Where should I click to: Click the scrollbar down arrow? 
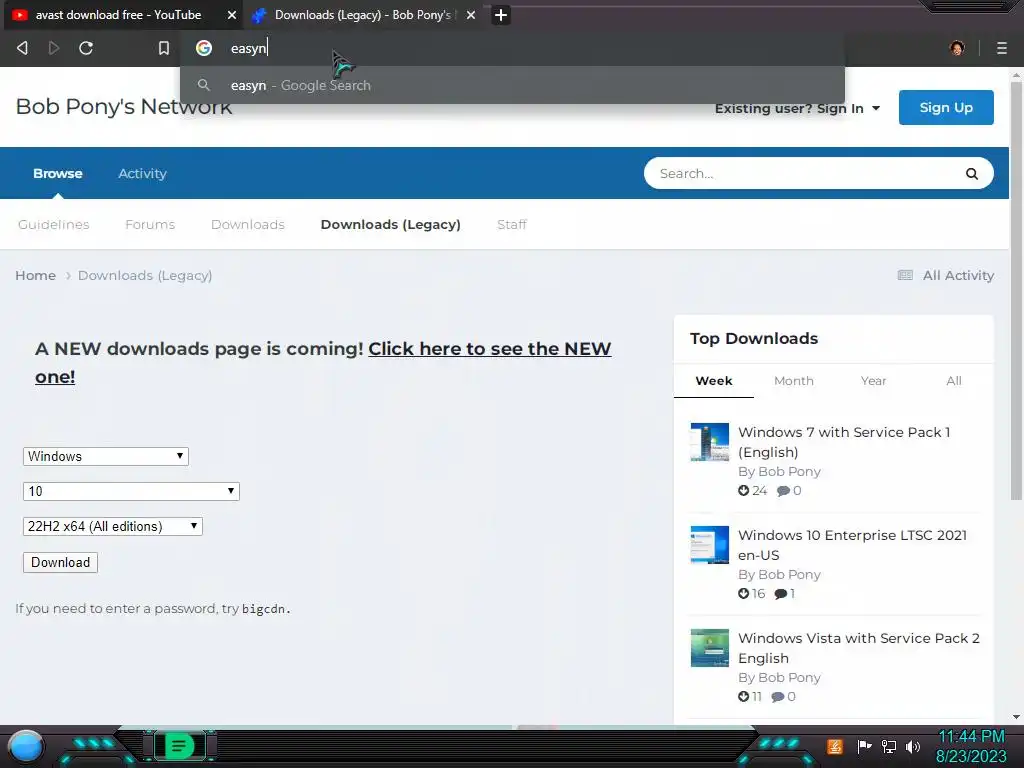point(1016,716)
